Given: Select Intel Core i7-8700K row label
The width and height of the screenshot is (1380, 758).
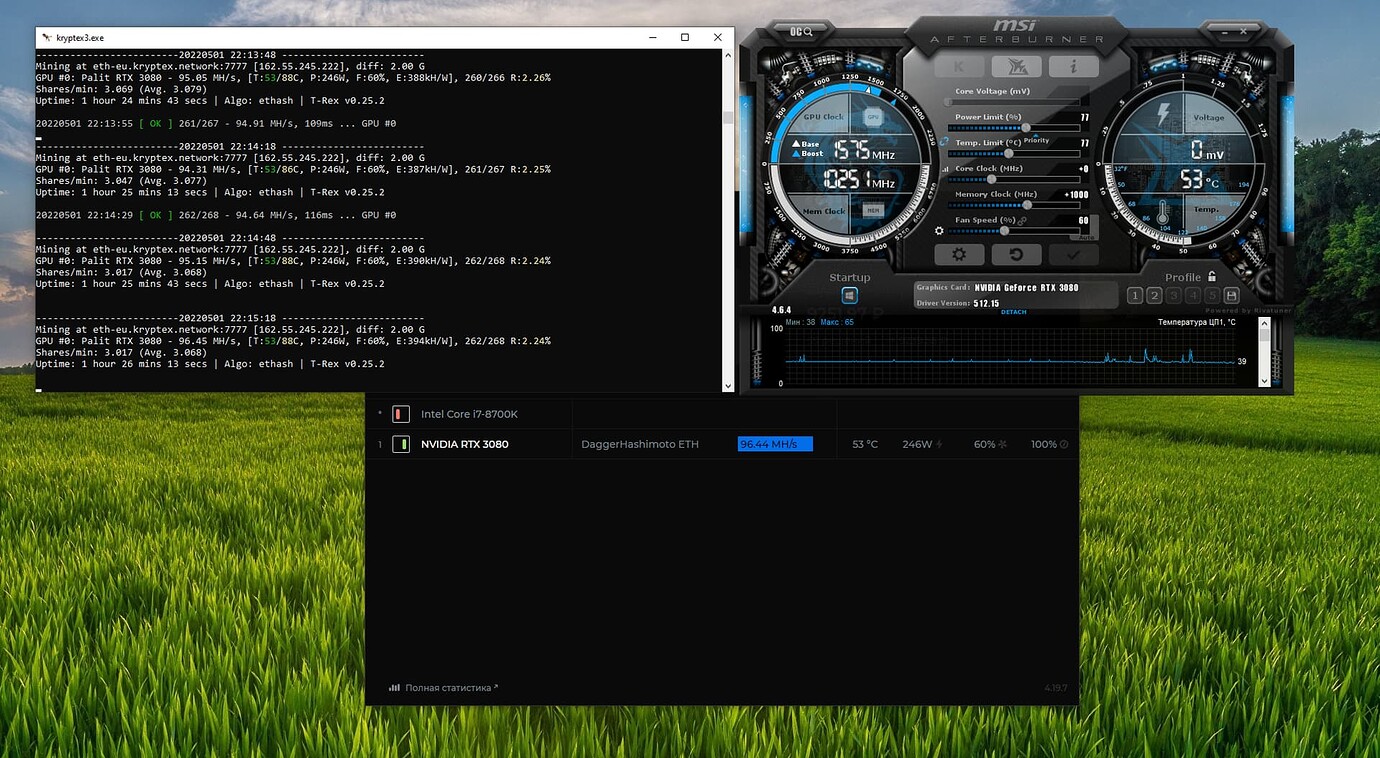Looking at the screenshot, I should click(469, 414).
